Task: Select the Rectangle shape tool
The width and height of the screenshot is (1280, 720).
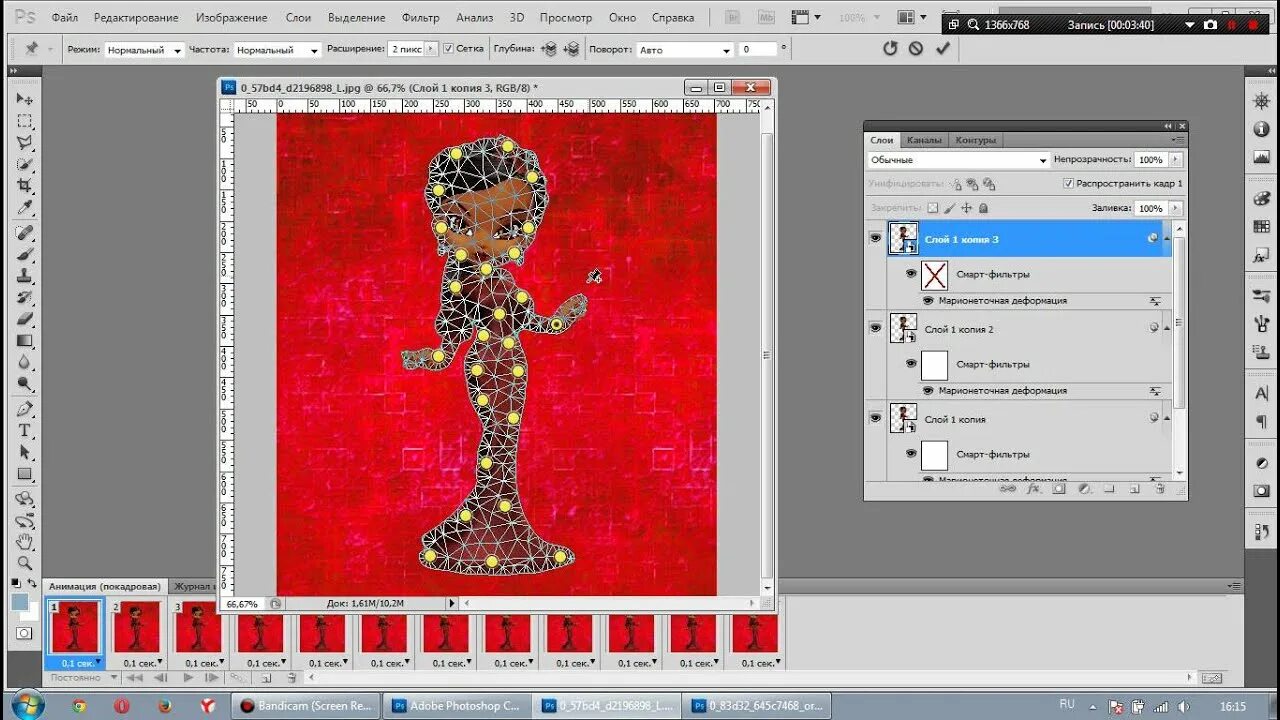Action: click(x=25, y=475)
